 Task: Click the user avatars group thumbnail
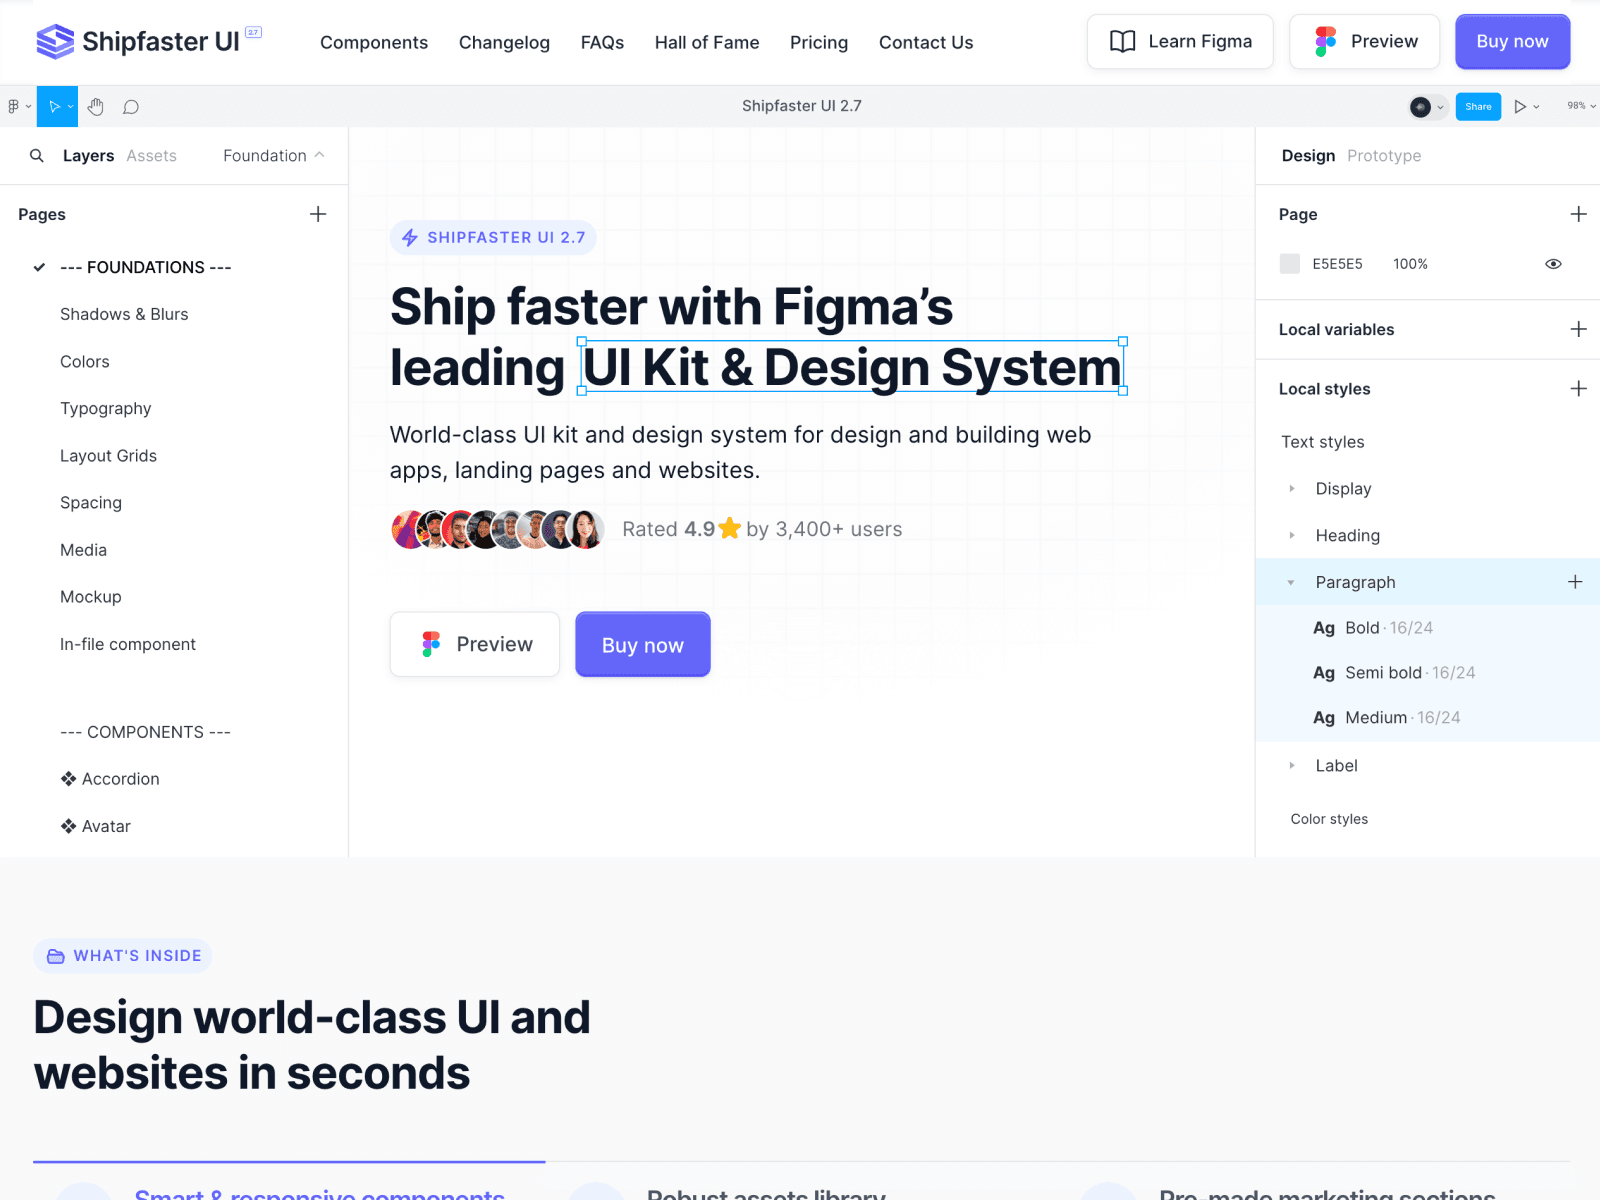pos(497,529)
